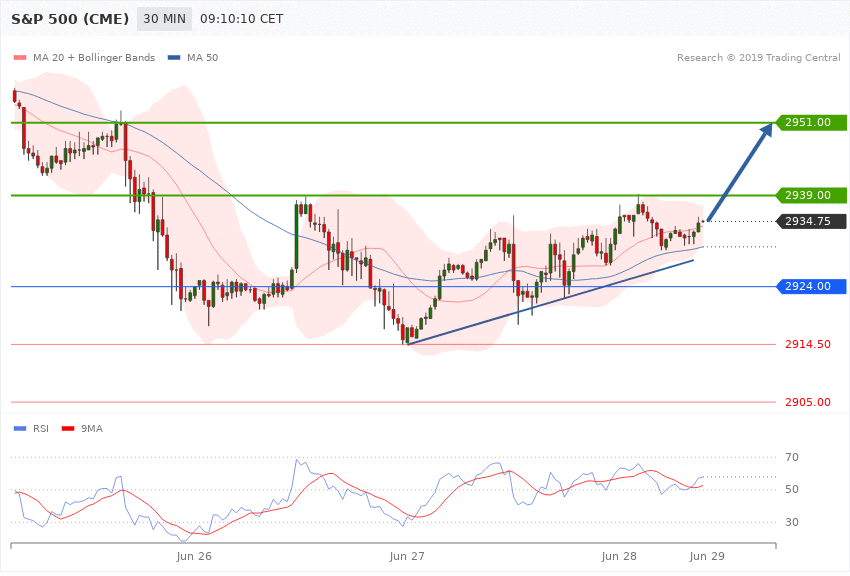
Task: Click the 9MA legend label
Action: [92, 429]
